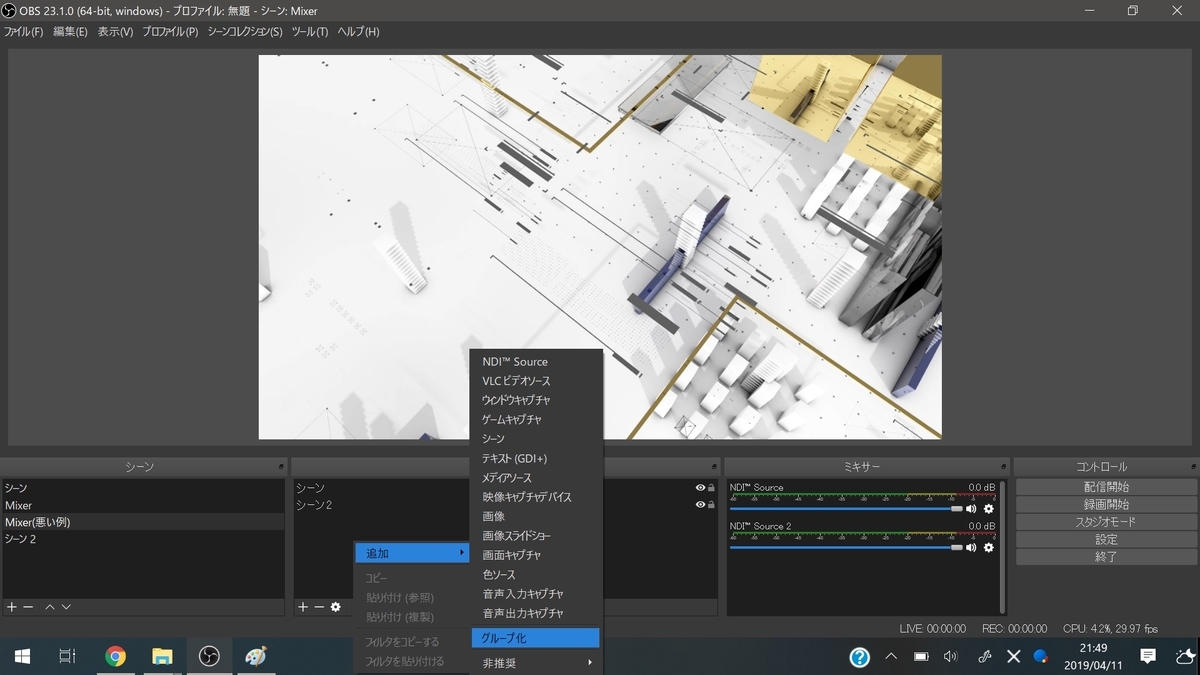
Task: Undock the ミキサー panel
Action: tap(1003, 467)
